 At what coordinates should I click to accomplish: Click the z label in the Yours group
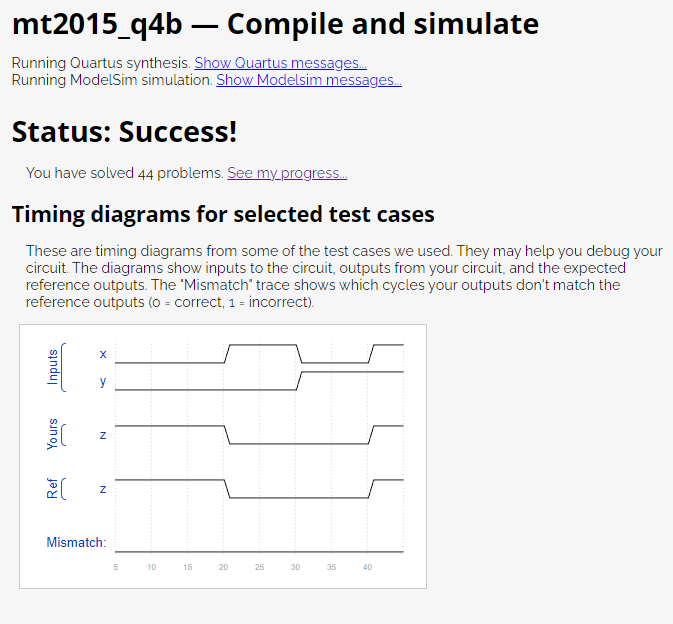click(x=102, y=435)
